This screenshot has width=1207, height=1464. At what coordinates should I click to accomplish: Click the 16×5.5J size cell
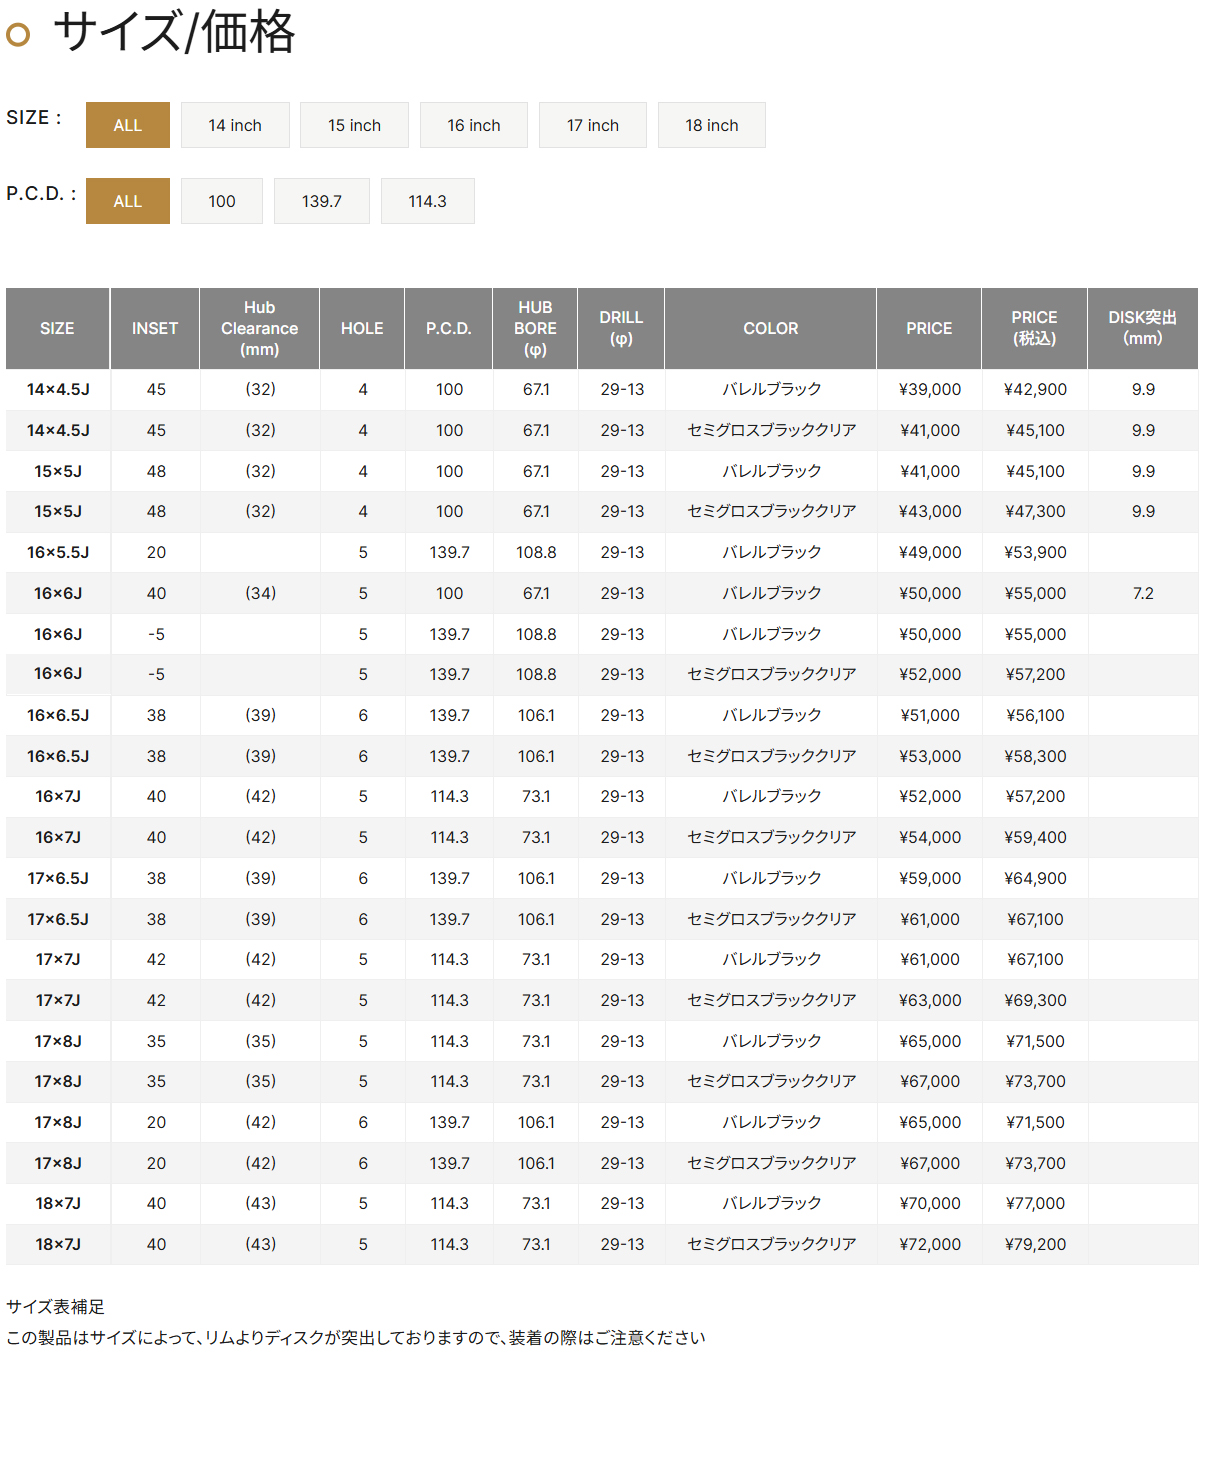coord(58,552)
